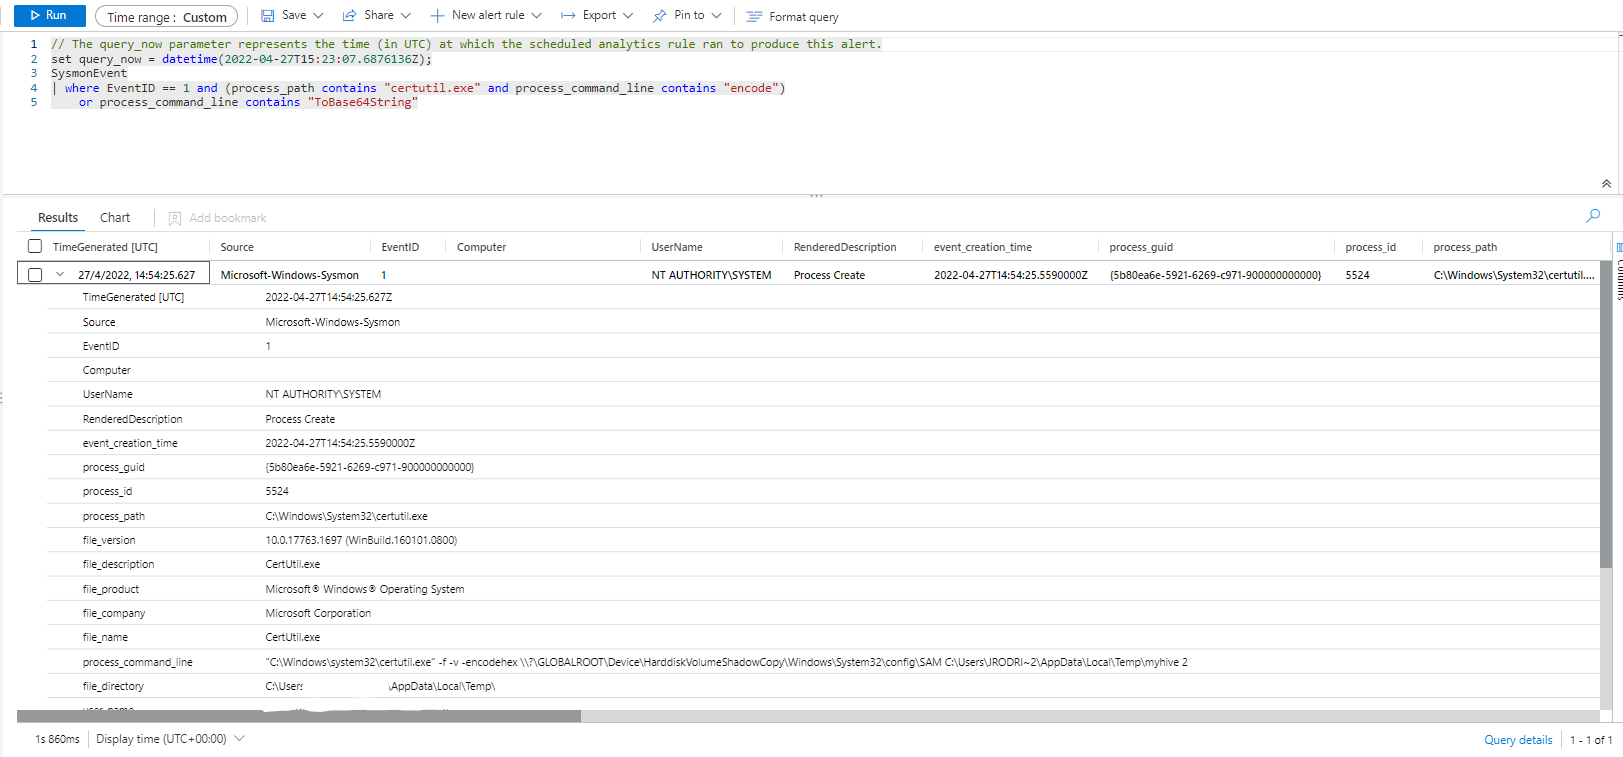Toggle the select-all rows checkbox
The width and height of the screenshot is (1623, 757).
35,247
